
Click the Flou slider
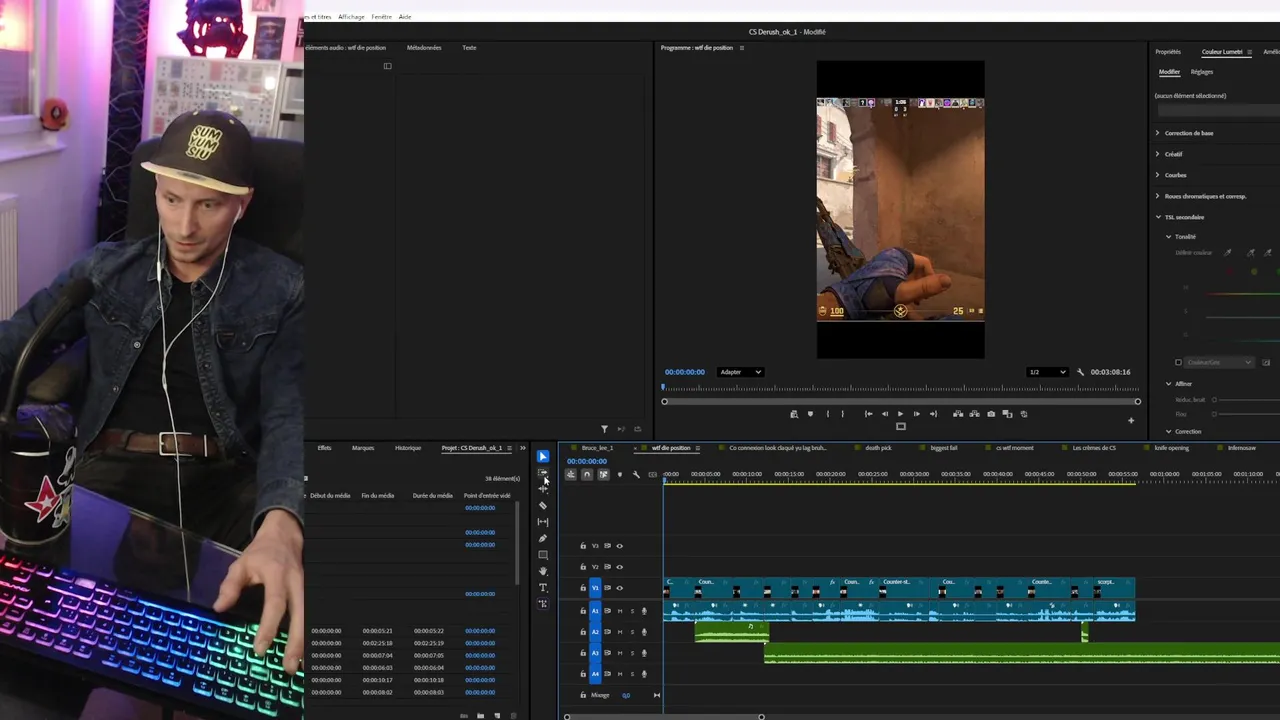pos(1245,413)
